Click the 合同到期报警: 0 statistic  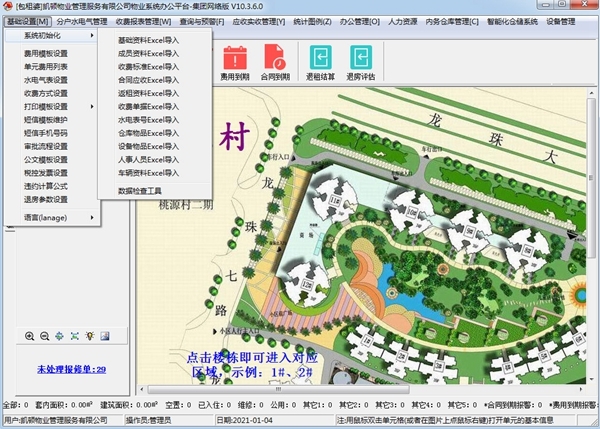point(513,405)
